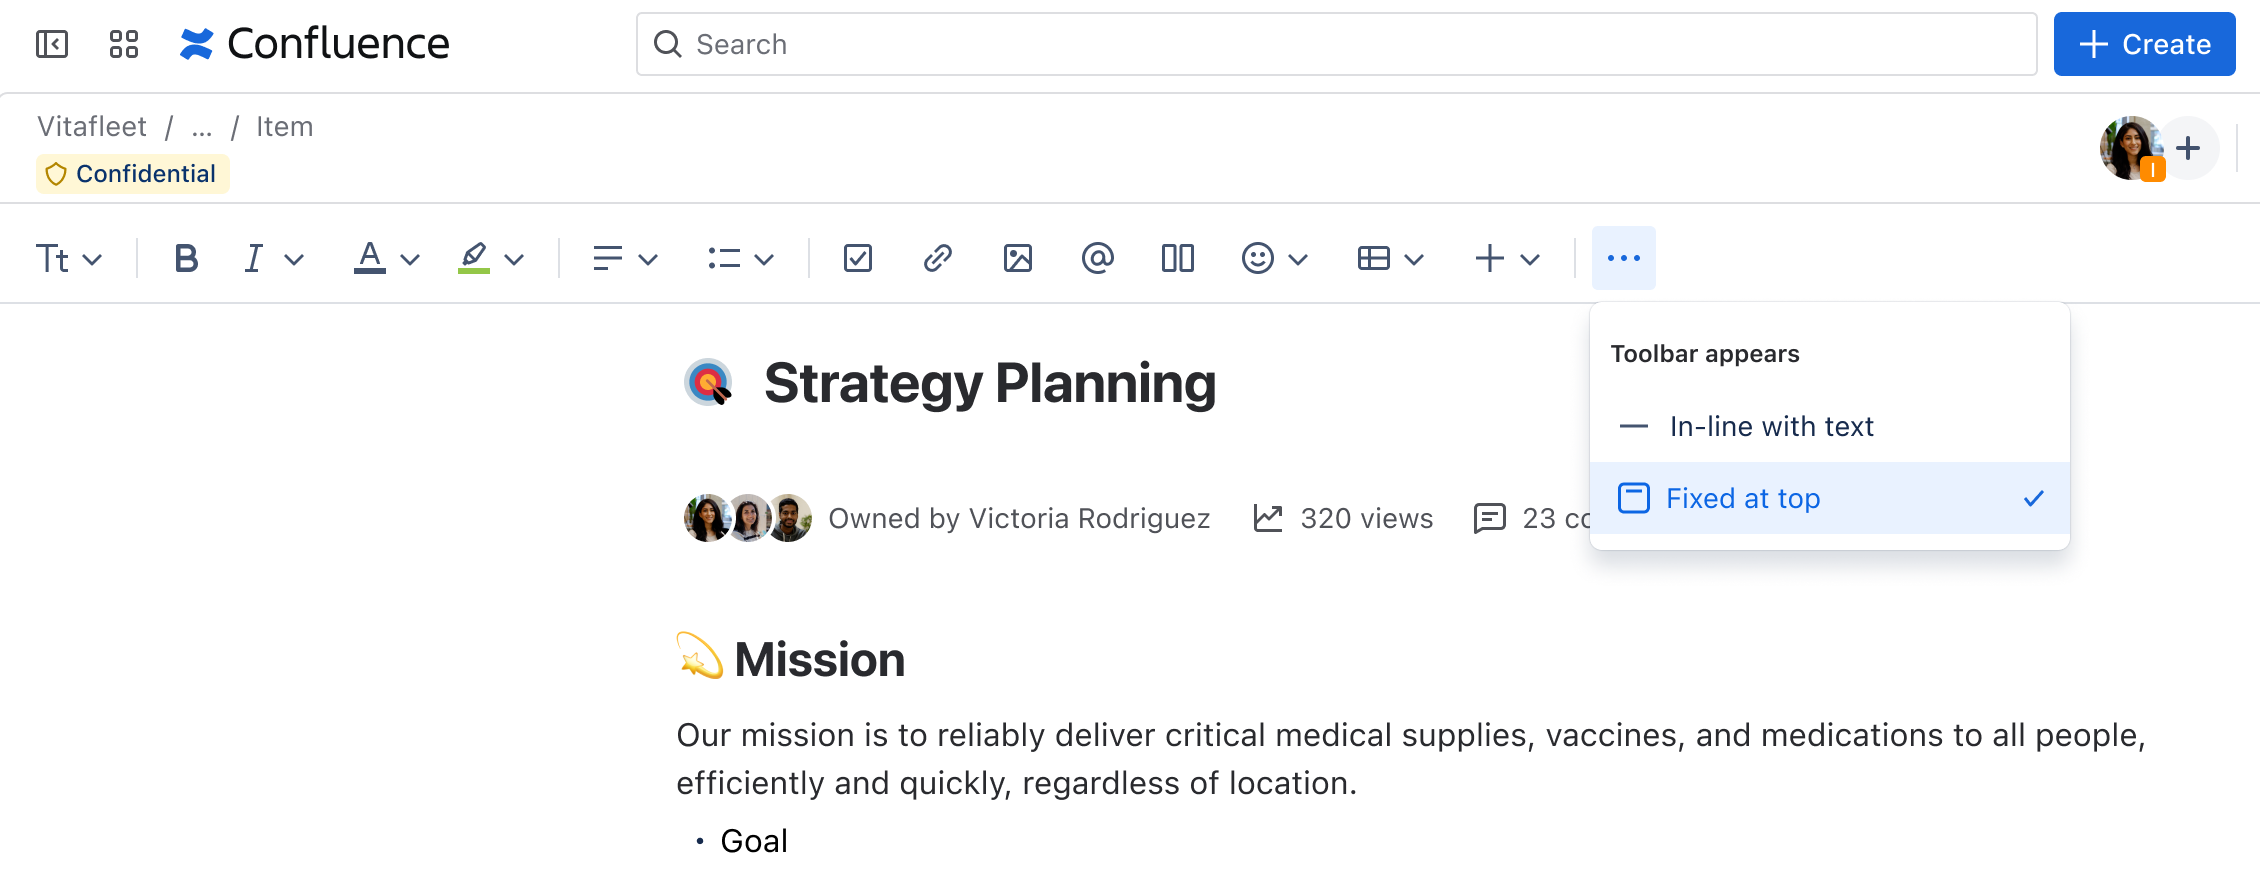Image resolution: width=2260 pixels, height=890 pixels.
Task: Click into the Search field
Action: point(1336,44)
